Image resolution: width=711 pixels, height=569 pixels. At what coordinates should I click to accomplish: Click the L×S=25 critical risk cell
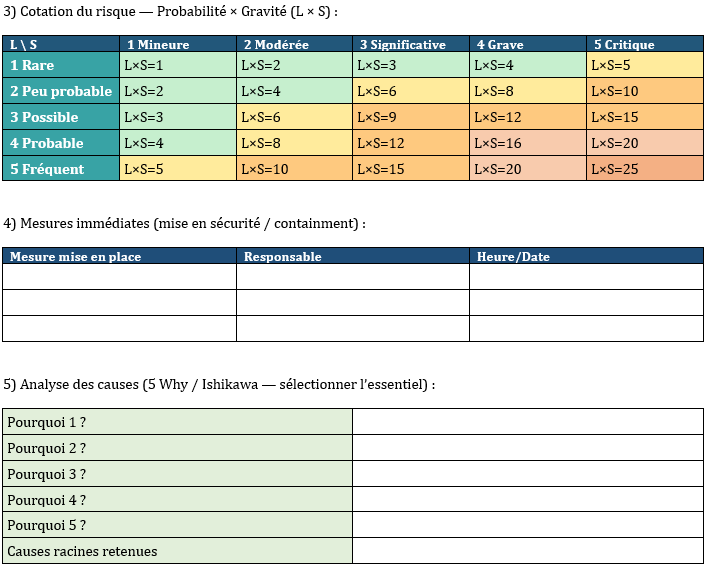point(644,169)
